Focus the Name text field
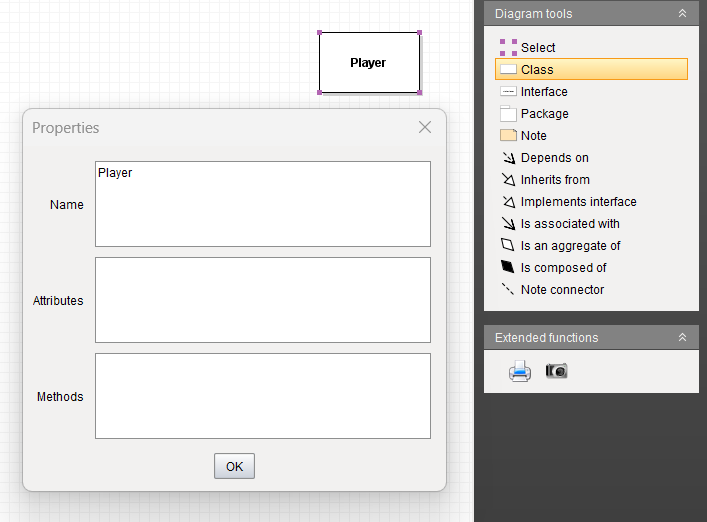The height and width of the screenshot is (522, 707). pyautogui.click(x=263, y=204)
